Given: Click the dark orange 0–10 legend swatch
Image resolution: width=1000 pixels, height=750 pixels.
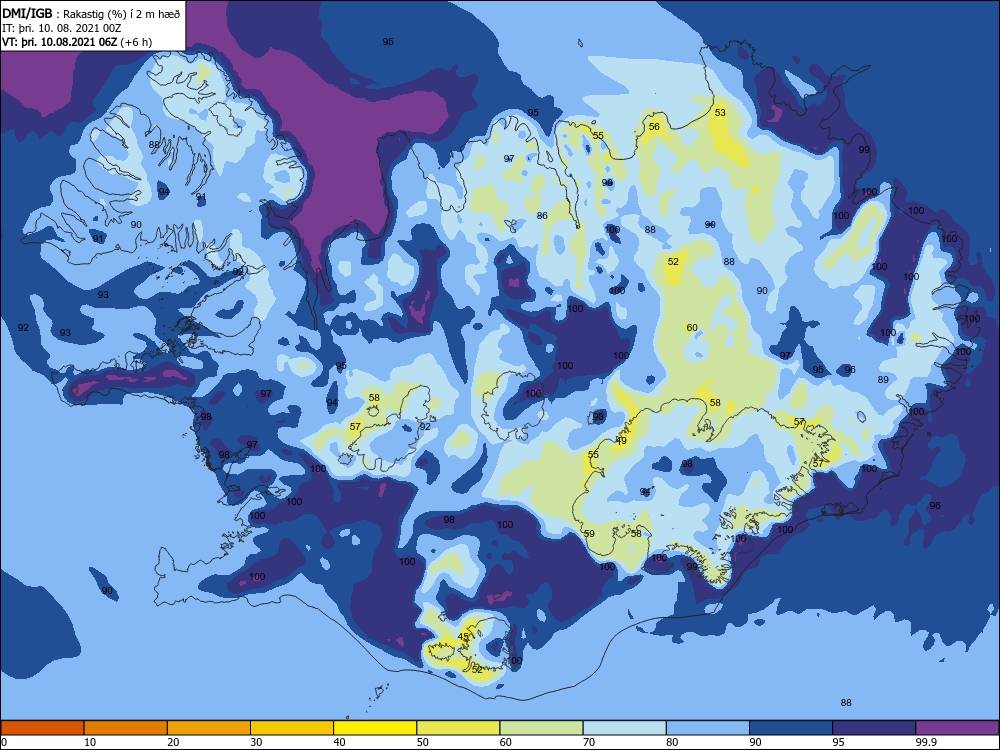Looking at the screenshot, I should pyautogui.click(x=42, y=728).
